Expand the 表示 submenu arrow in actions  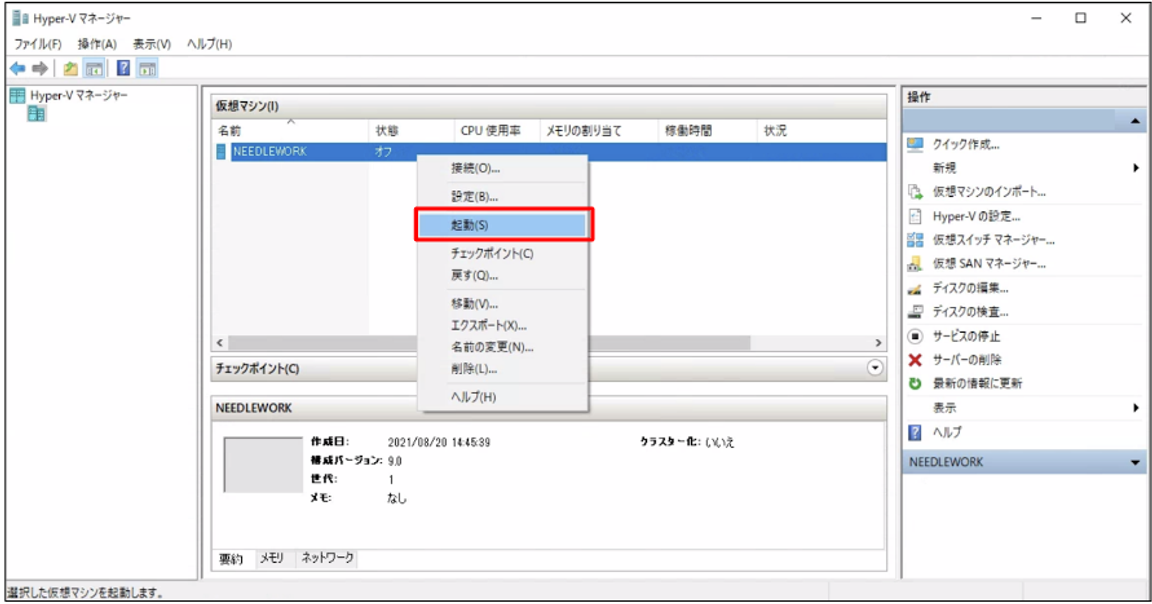point(1136,408)
